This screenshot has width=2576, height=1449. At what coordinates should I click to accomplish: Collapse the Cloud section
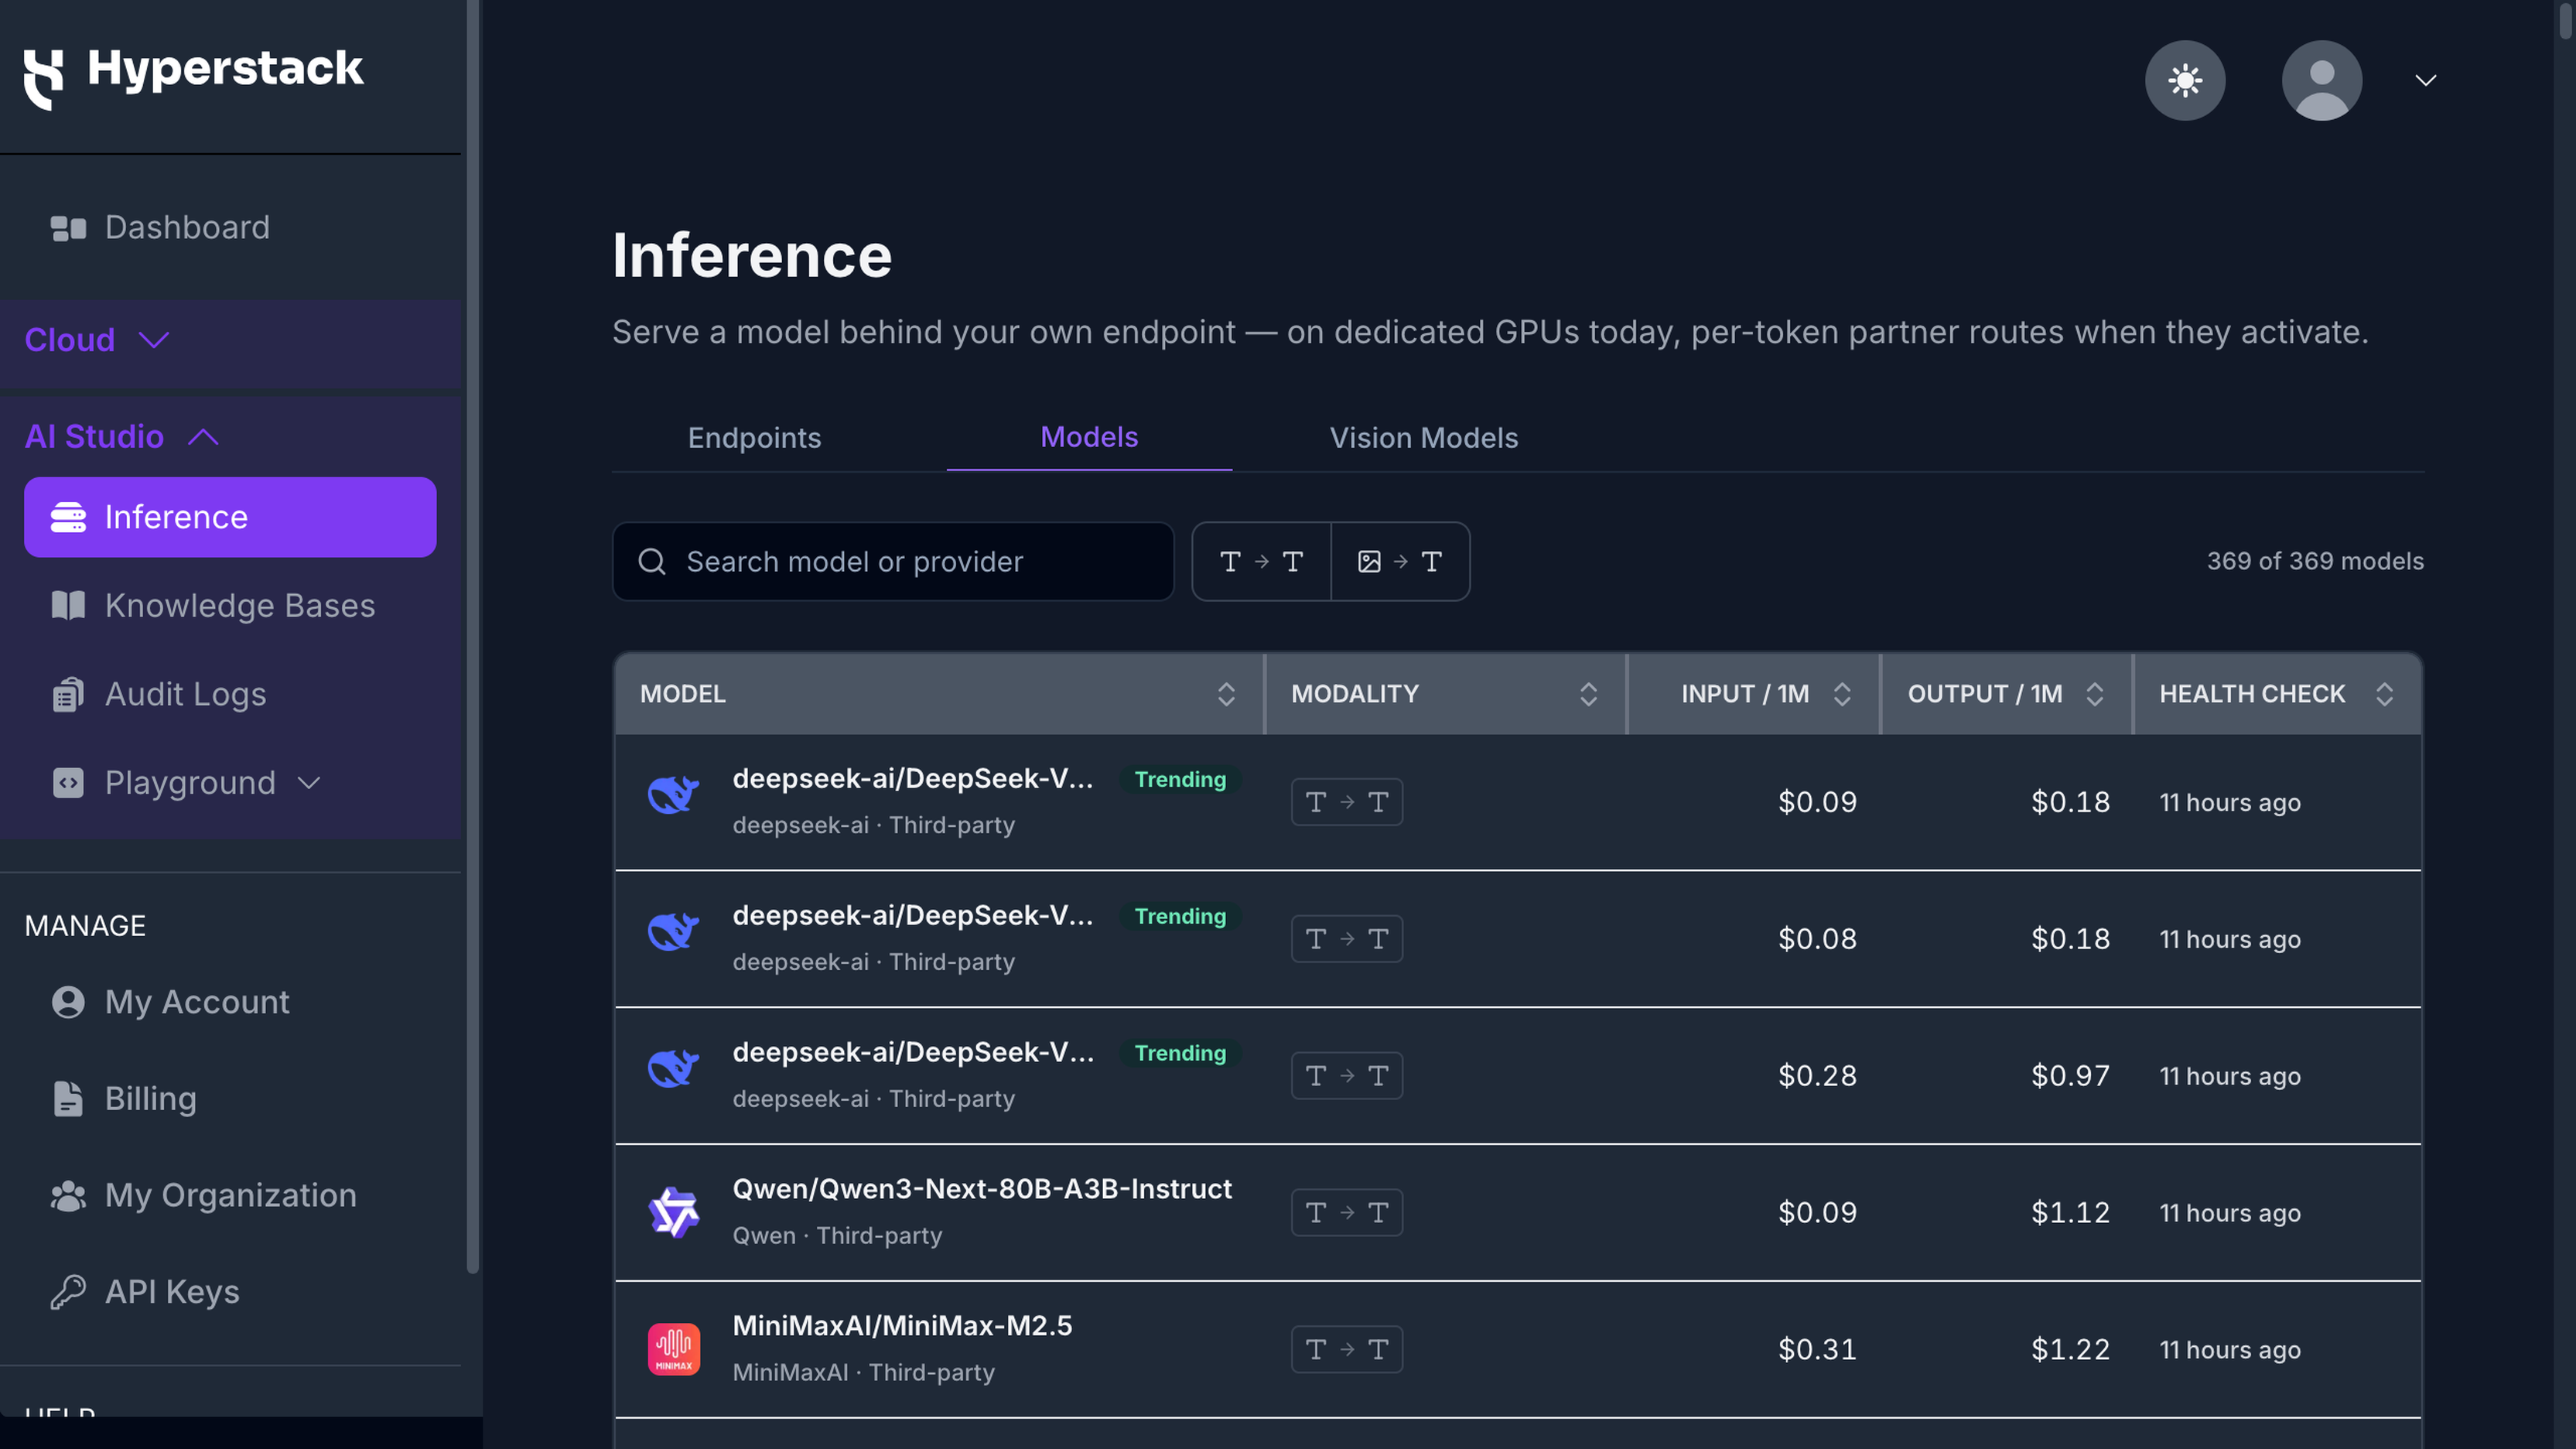(153, 341)
